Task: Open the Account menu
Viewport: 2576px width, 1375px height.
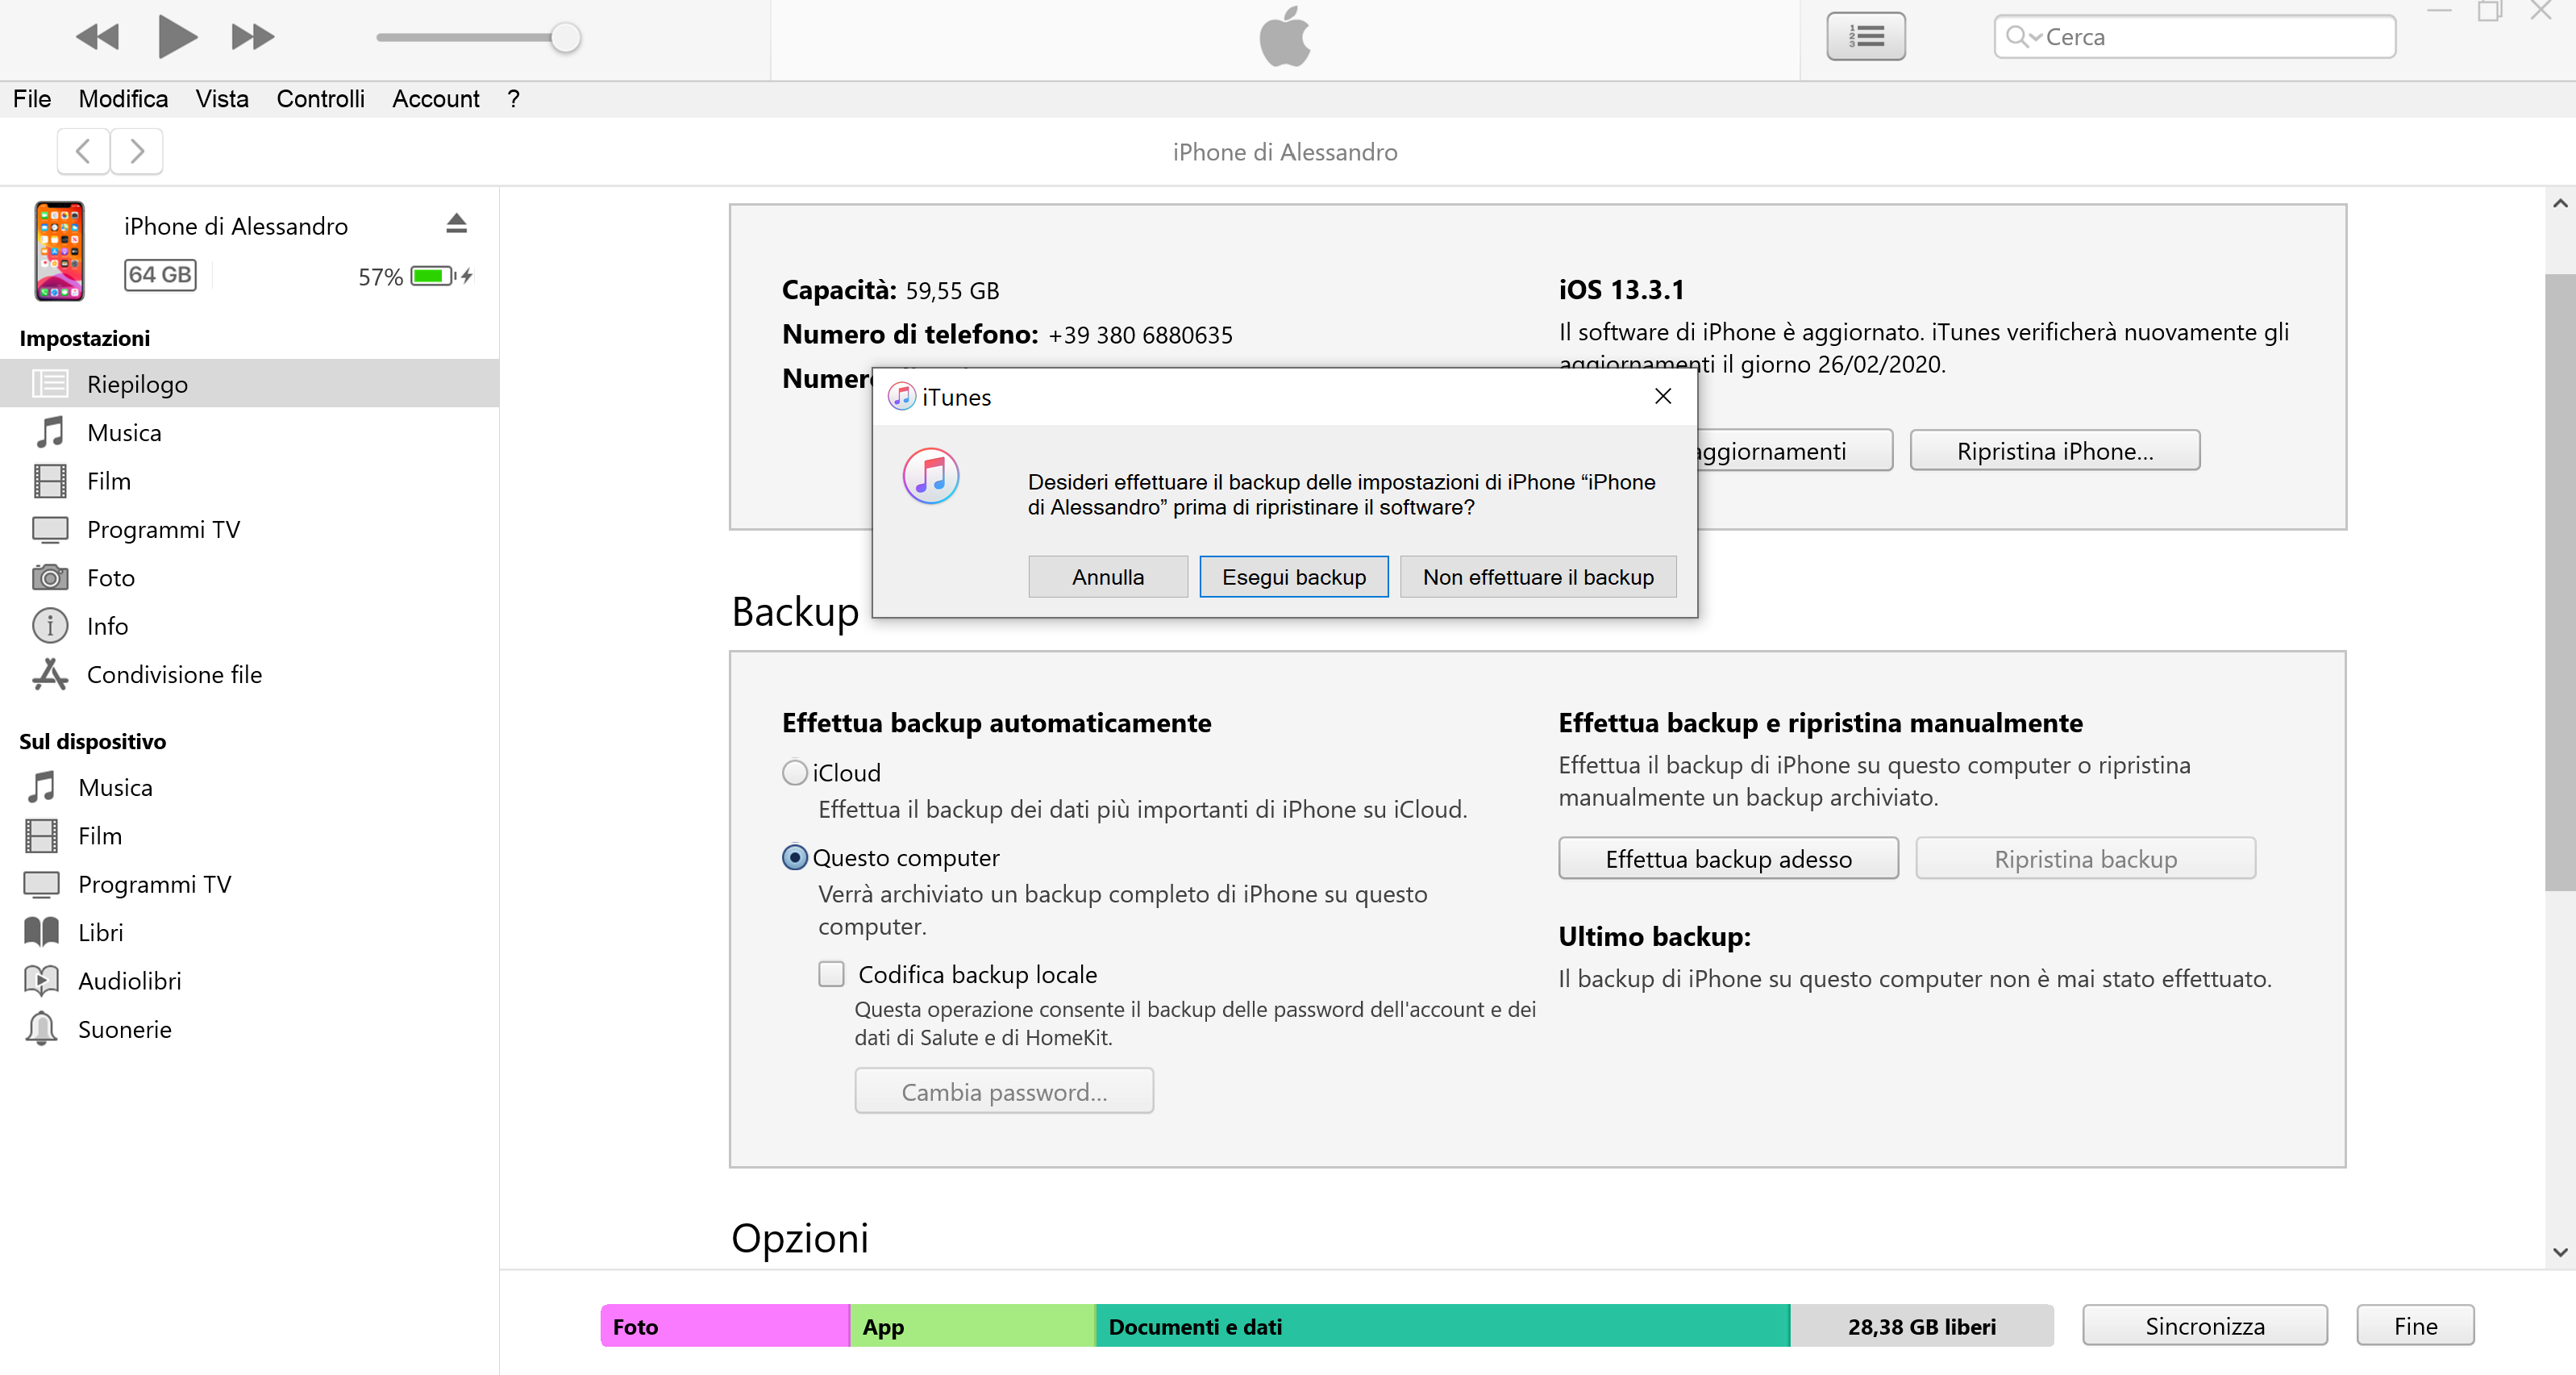Action: tap(435, 99)
